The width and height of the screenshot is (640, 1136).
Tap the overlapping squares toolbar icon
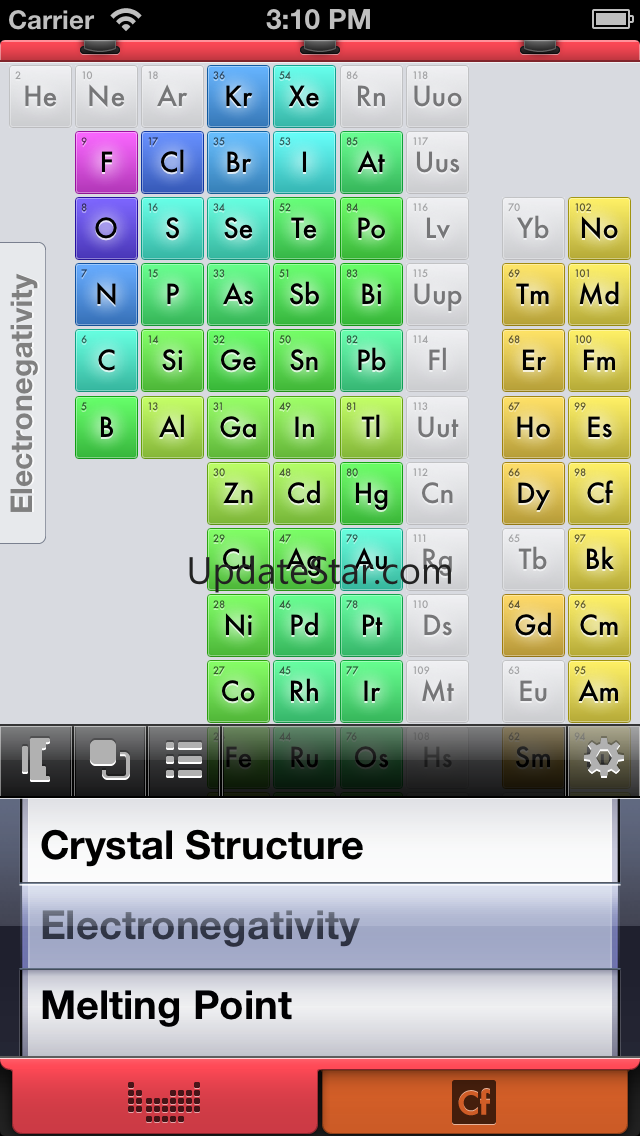(x=110, y=761)
